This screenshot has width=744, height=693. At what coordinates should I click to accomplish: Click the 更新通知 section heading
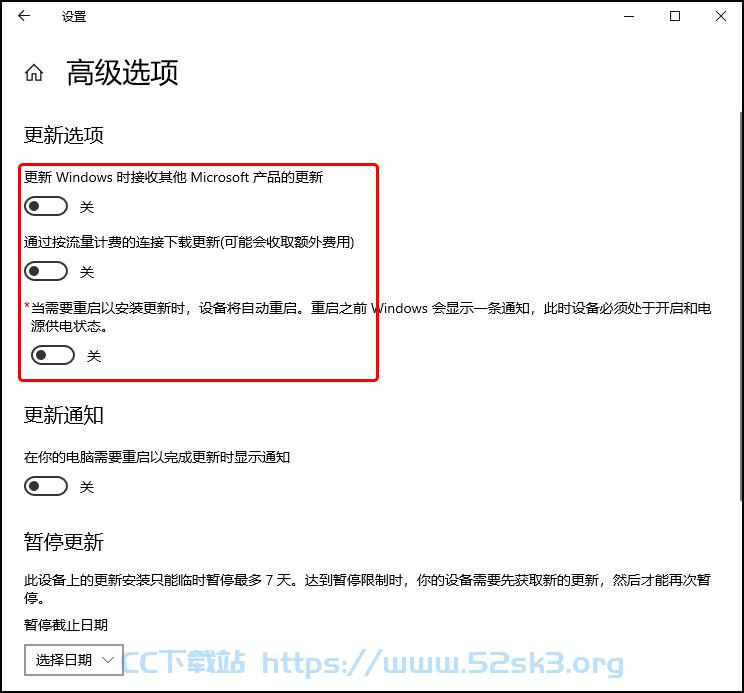tap(64, 415)
